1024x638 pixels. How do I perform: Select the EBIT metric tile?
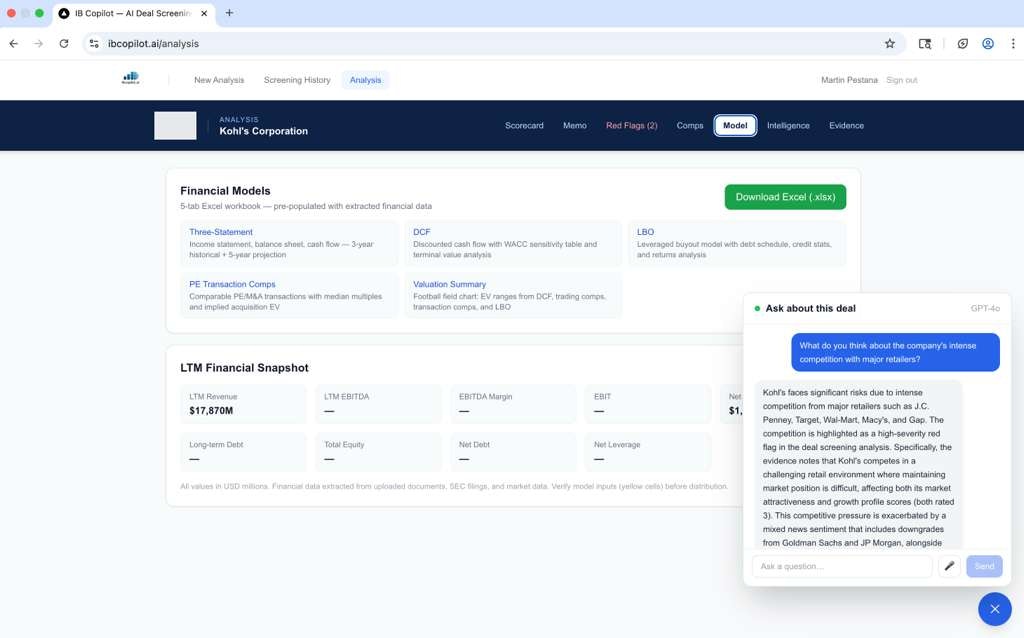pyautogui.click(x=648, y=404)
